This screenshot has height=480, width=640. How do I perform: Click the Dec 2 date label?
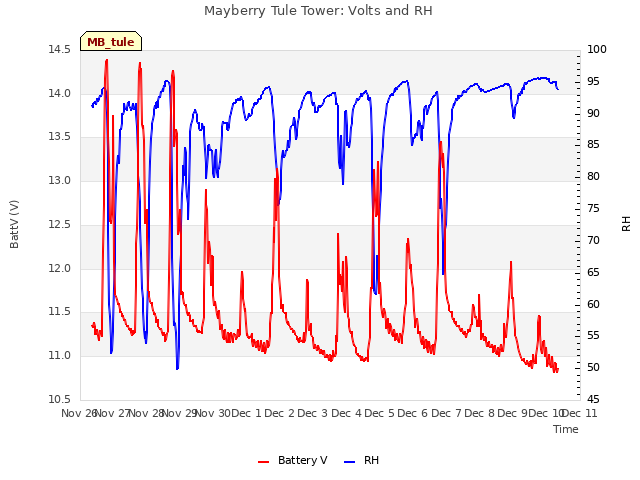[280, 413]
